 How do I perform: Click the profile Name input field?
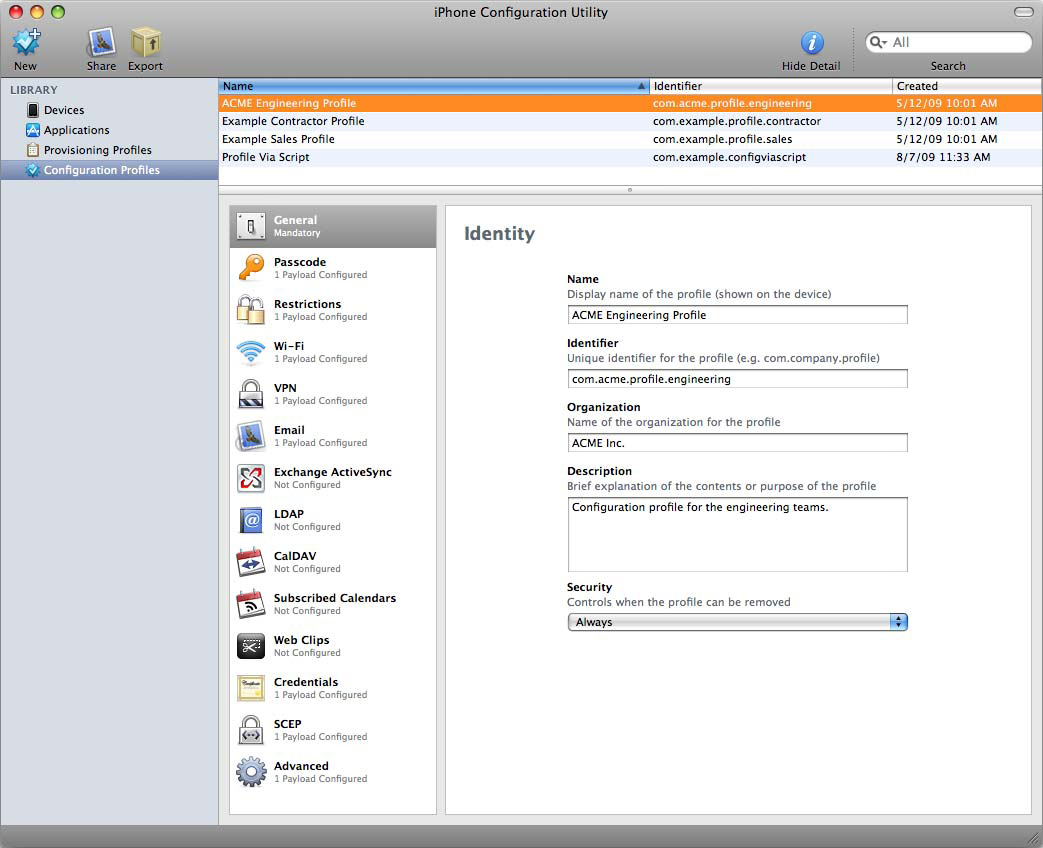(x=737, y=315)
